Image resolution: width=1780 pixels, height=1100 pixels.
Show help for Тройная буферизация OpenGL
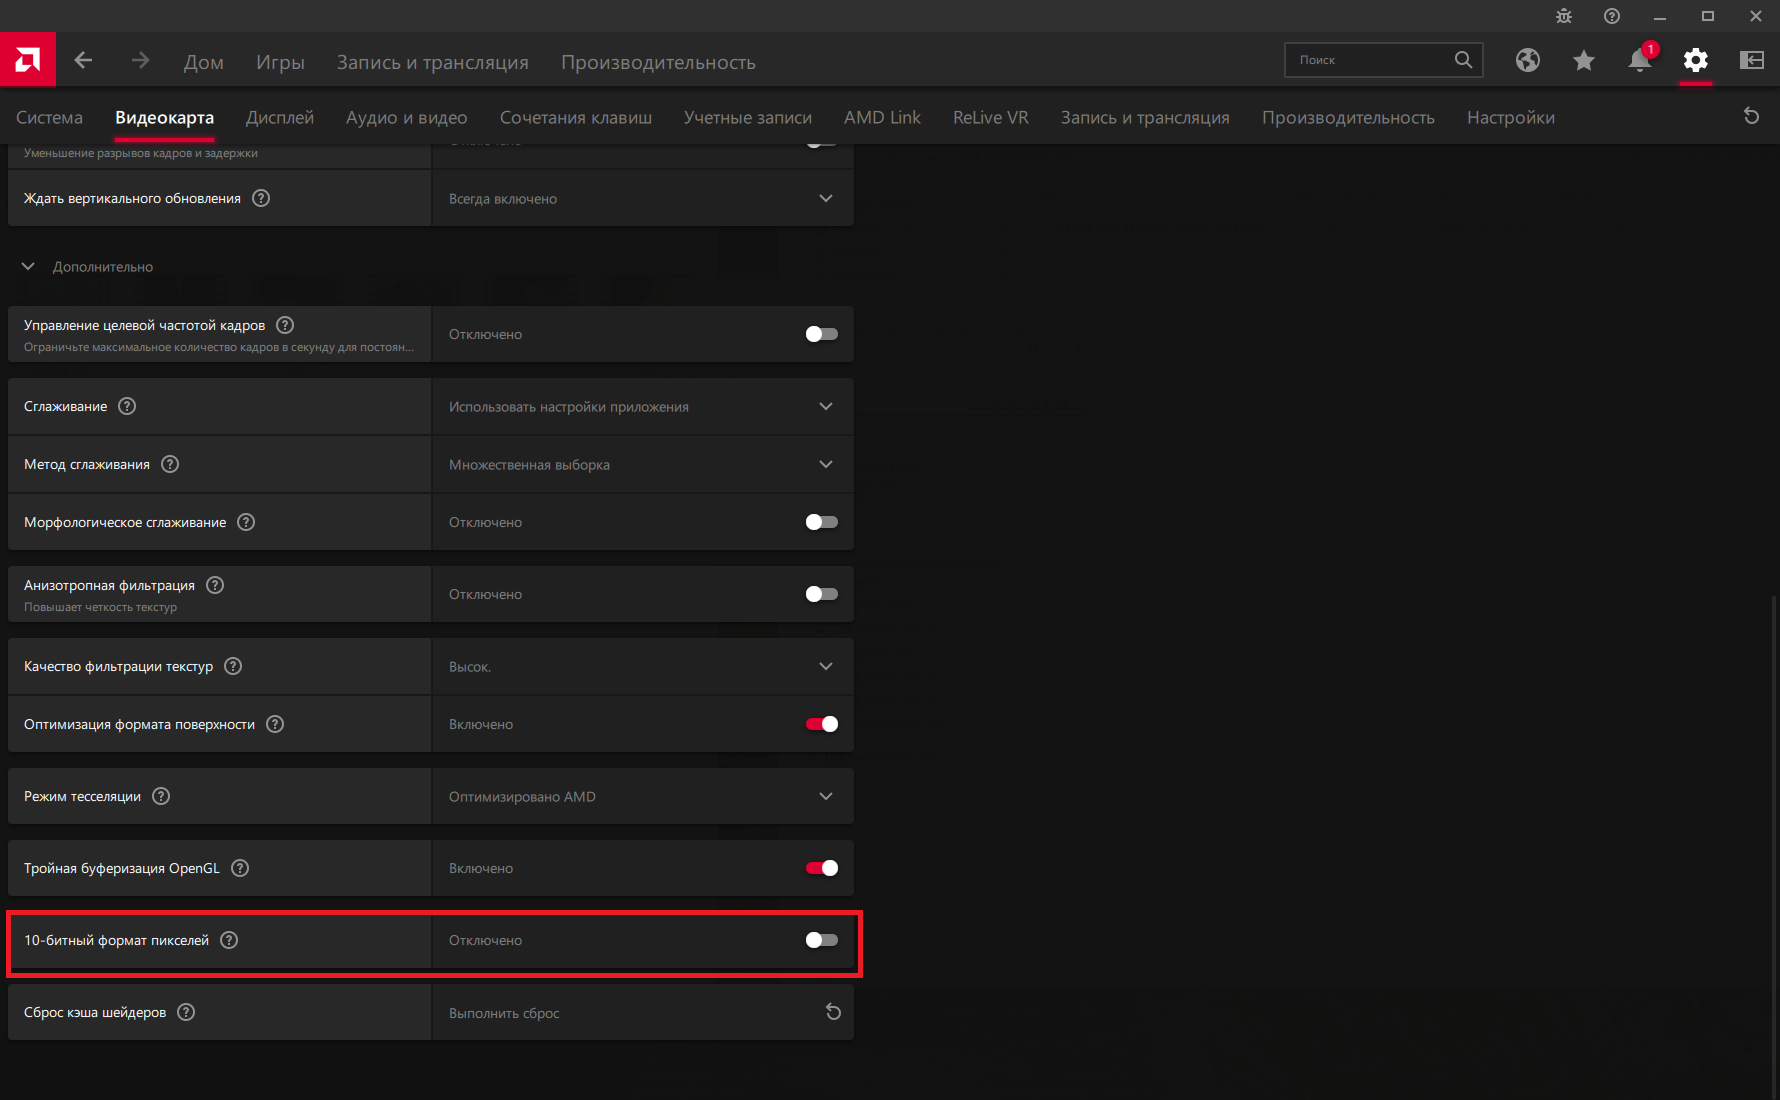click(x=240, y=868)
